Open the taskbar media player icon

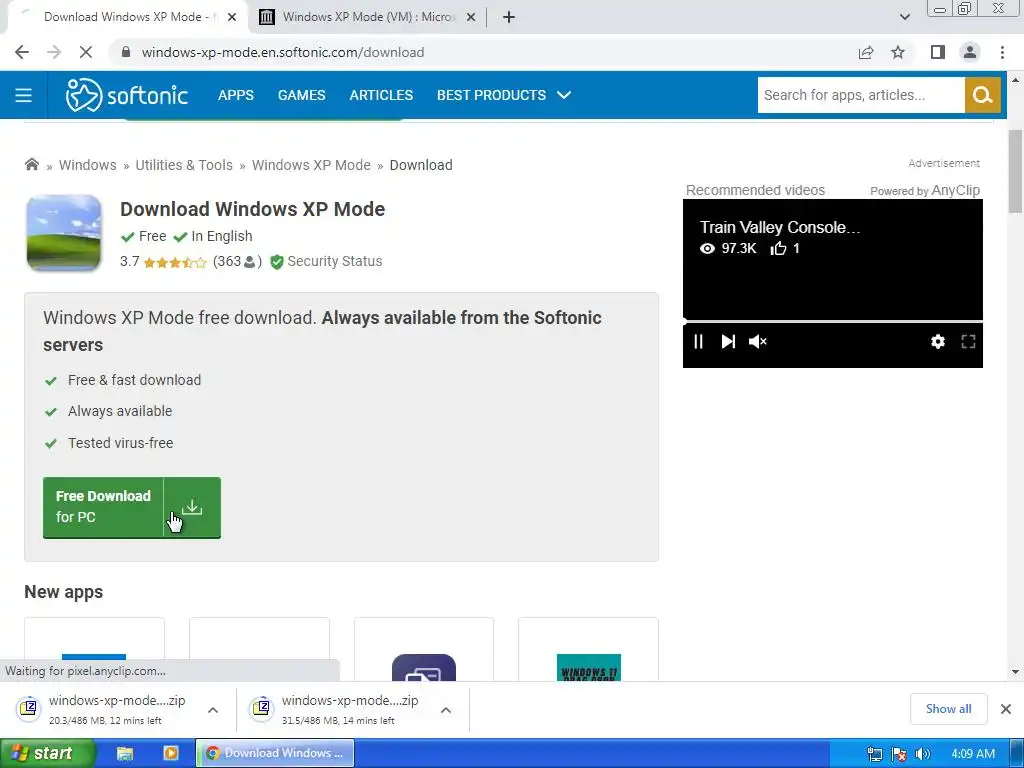click(x=171, y=754)
